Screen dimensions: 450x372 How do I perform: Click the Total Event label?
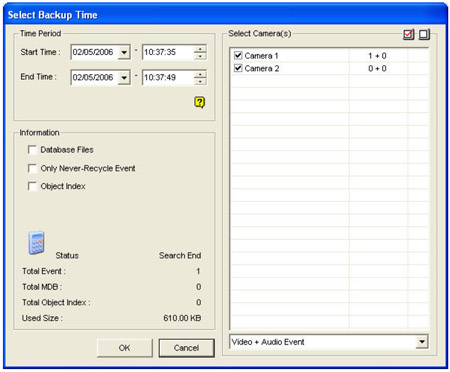(x=44, y=271)
